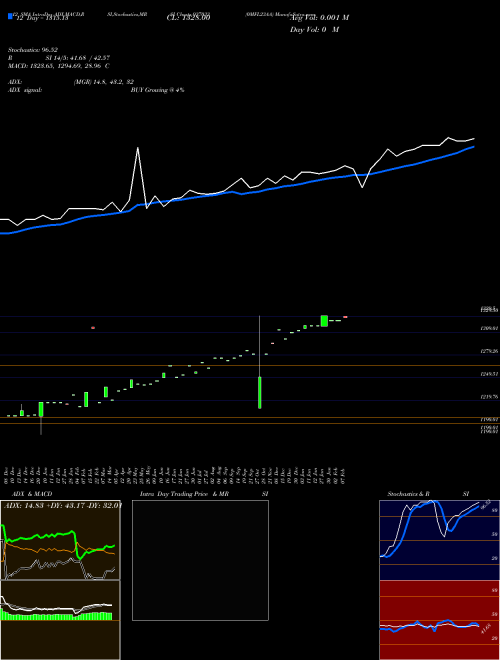Screen dimensions: 500x660
Task: Click the large green candlestick below the long wick
Action: [x=260, y=392]
